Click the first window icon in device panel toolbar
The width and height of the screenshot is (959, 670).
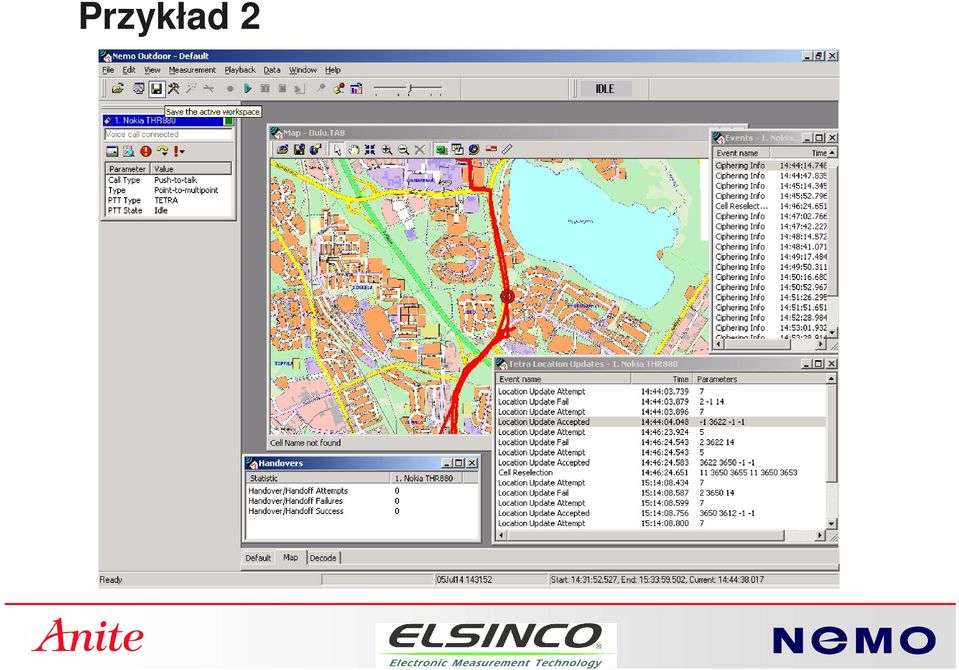(112, 151)
